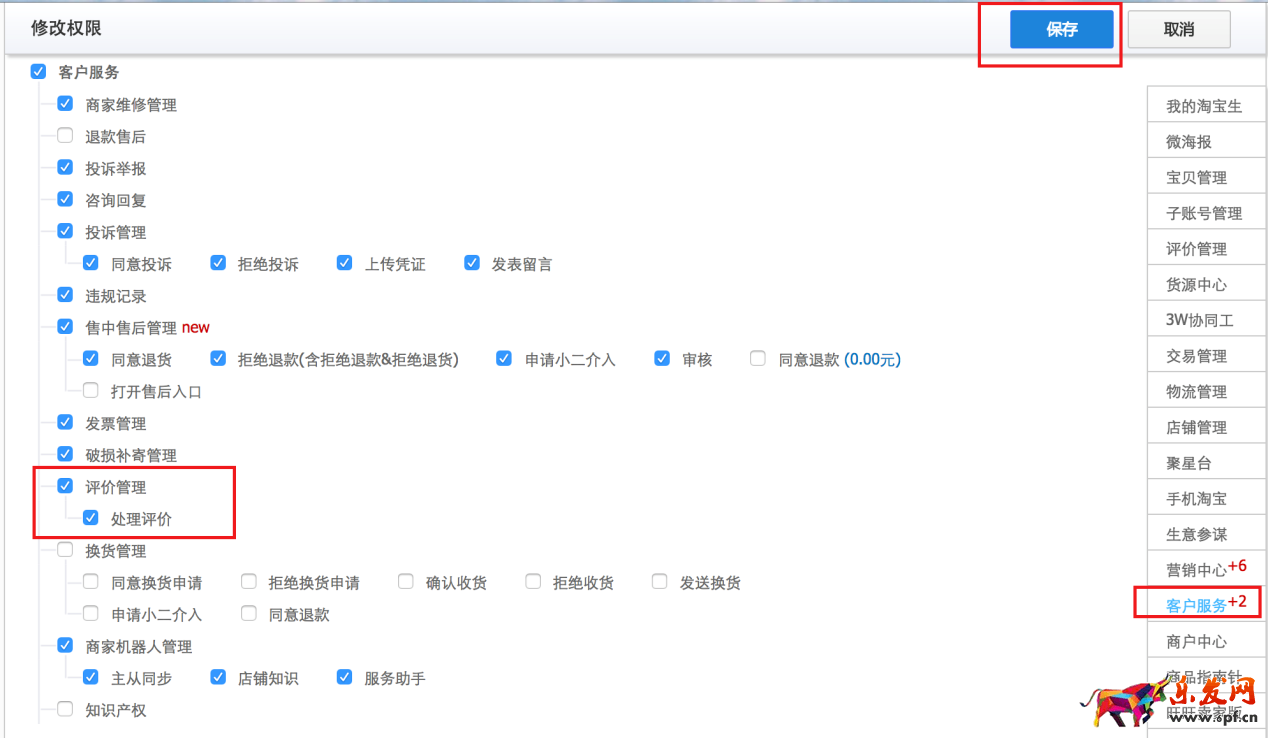The image size is (1268, 738).
Task: Enable the 同意退款 (0.00元) checkbox
Action: pos(758,358)
